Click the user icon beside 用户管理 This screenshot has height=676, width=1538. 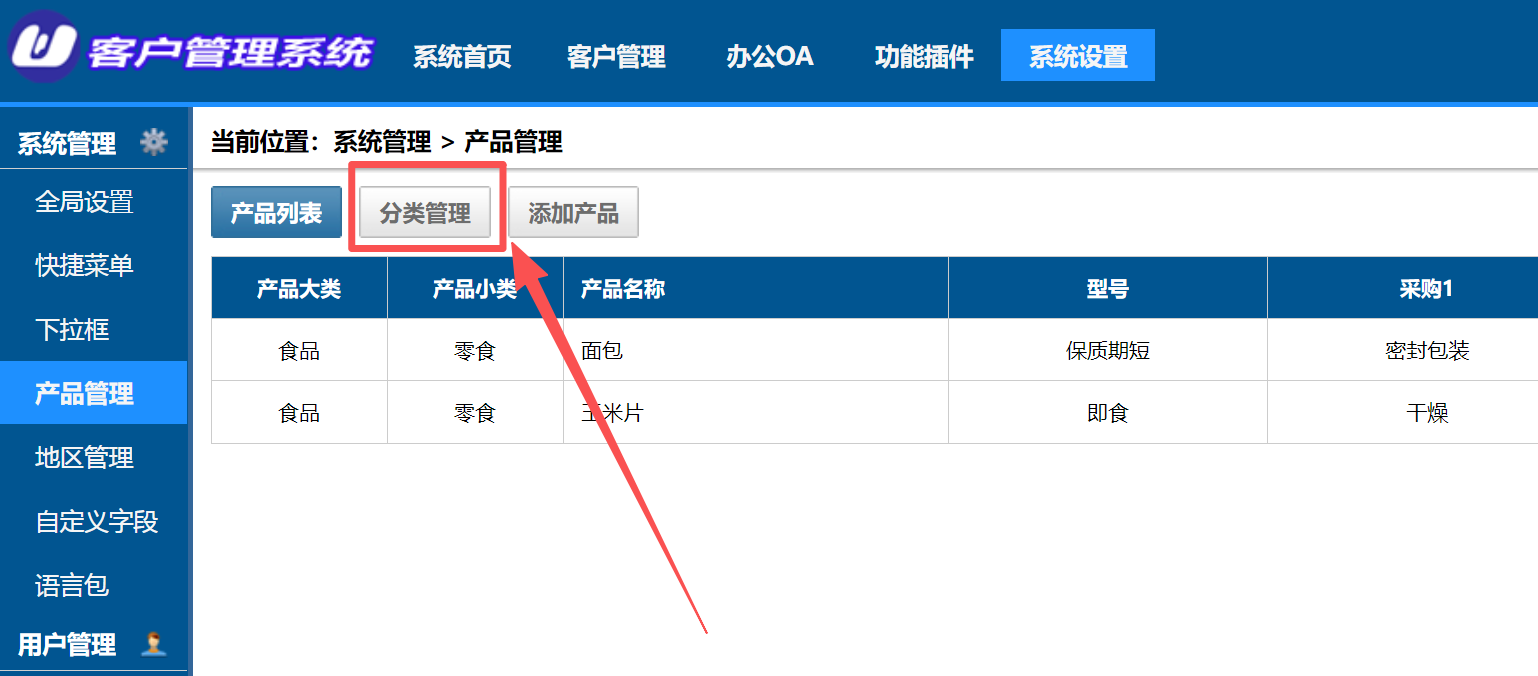point(153,643)
